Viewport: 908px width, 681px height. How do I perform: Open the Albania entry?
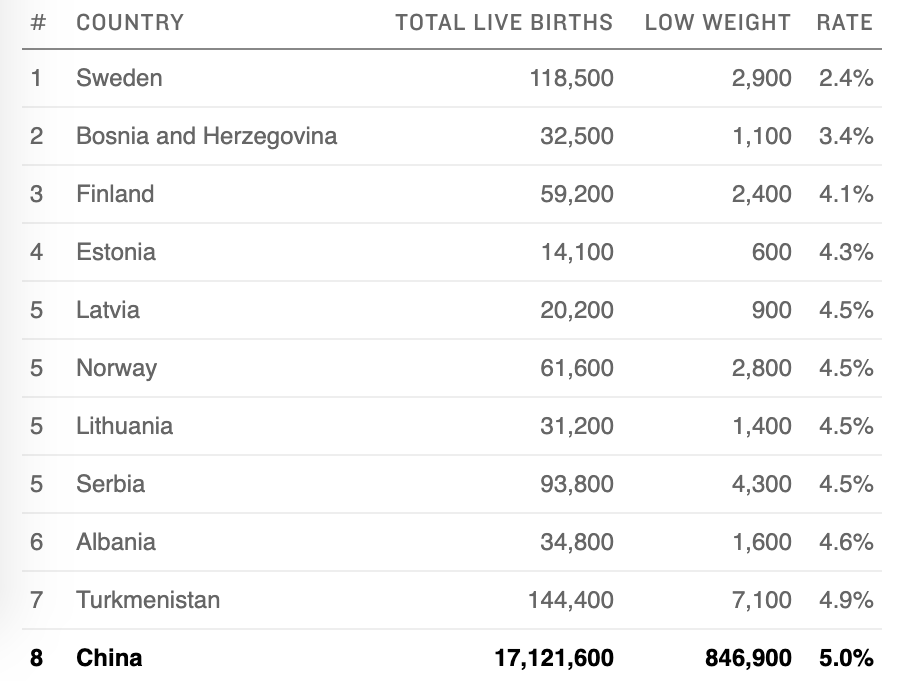pyautogui.click(x=116, y=542)
